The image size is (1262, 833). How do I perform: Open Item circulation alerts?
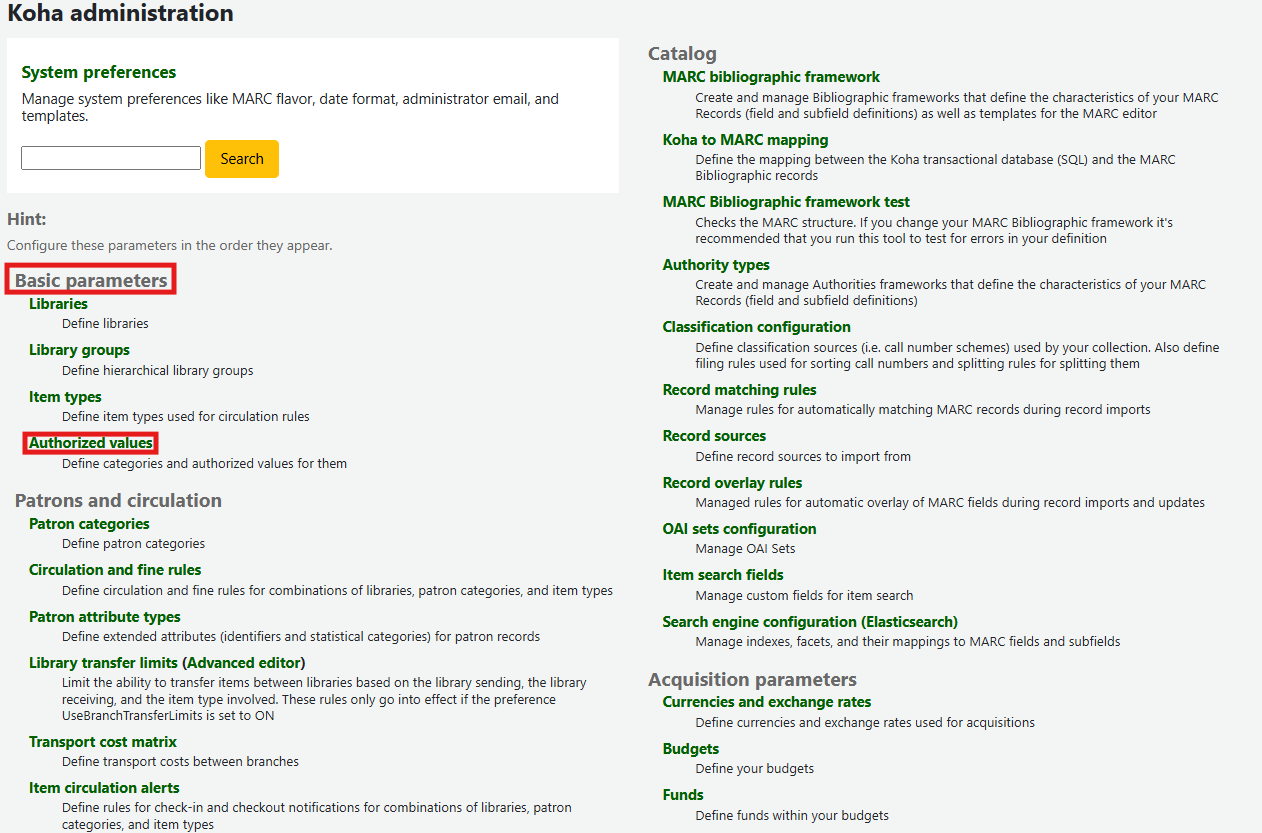pos(104,788)
